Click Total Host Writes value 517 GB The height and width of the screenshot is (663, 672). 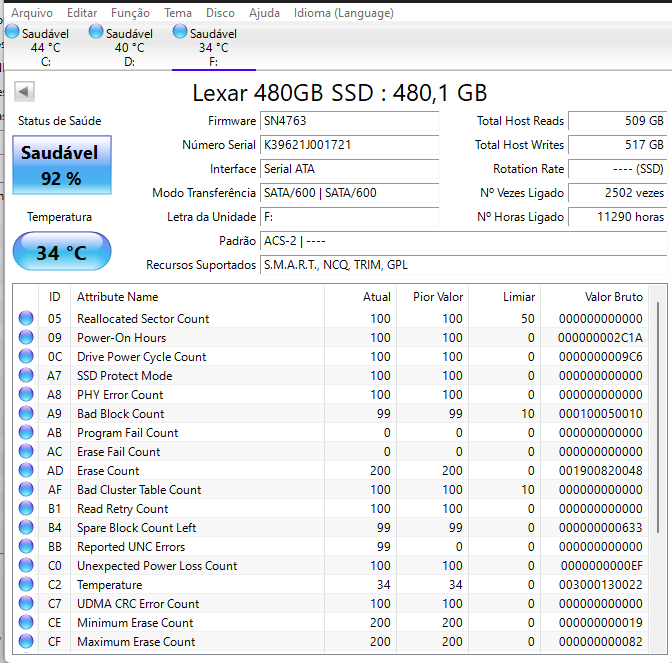point(618,145)
